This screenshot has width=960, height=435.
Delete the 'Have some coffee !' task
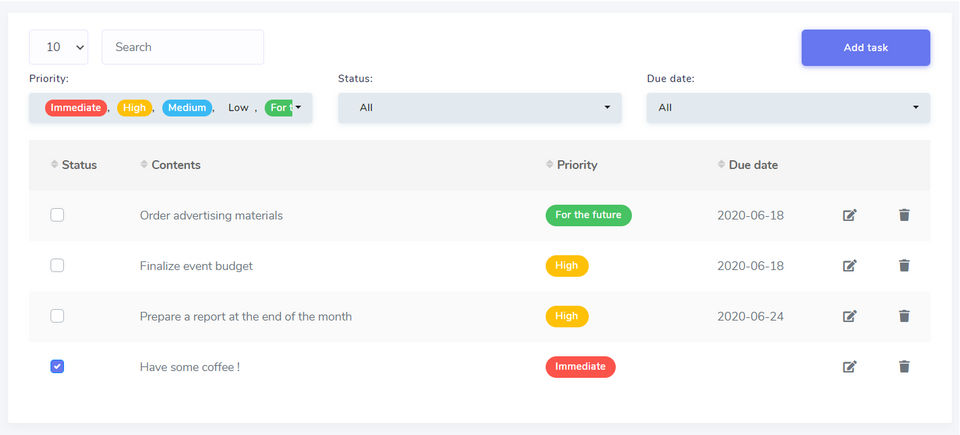(x=904, y=367)
